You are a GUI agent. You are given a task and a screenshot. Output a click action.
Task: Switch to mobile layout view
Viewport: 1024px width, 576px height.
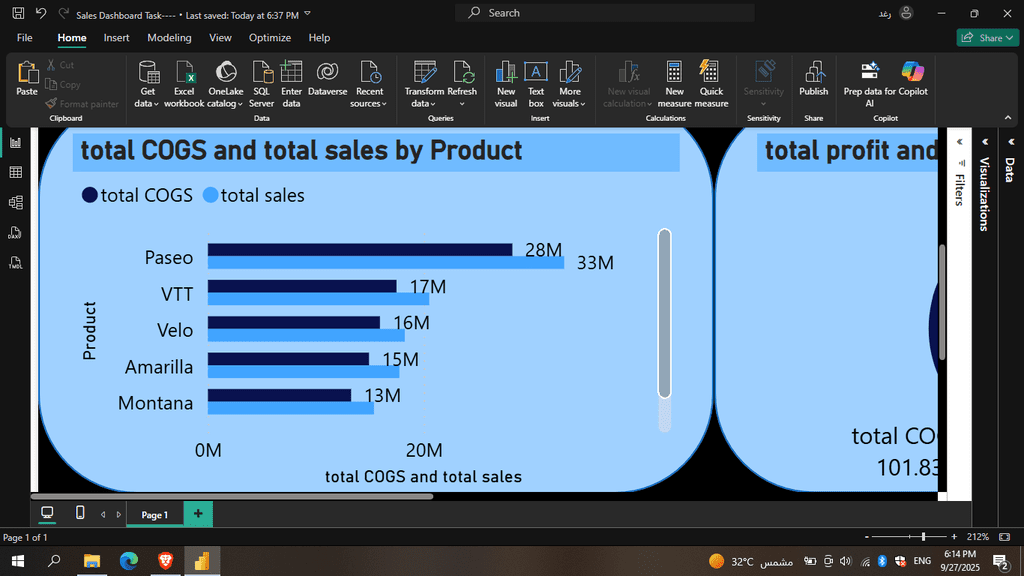[x=80, y=513]
